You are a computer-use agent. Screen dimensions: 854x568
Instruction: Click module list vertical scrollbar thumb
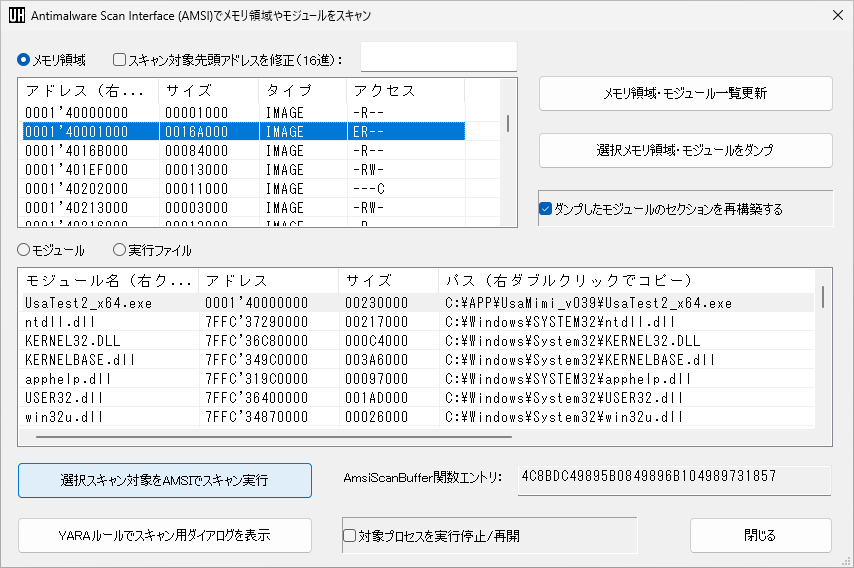point(822,297)
